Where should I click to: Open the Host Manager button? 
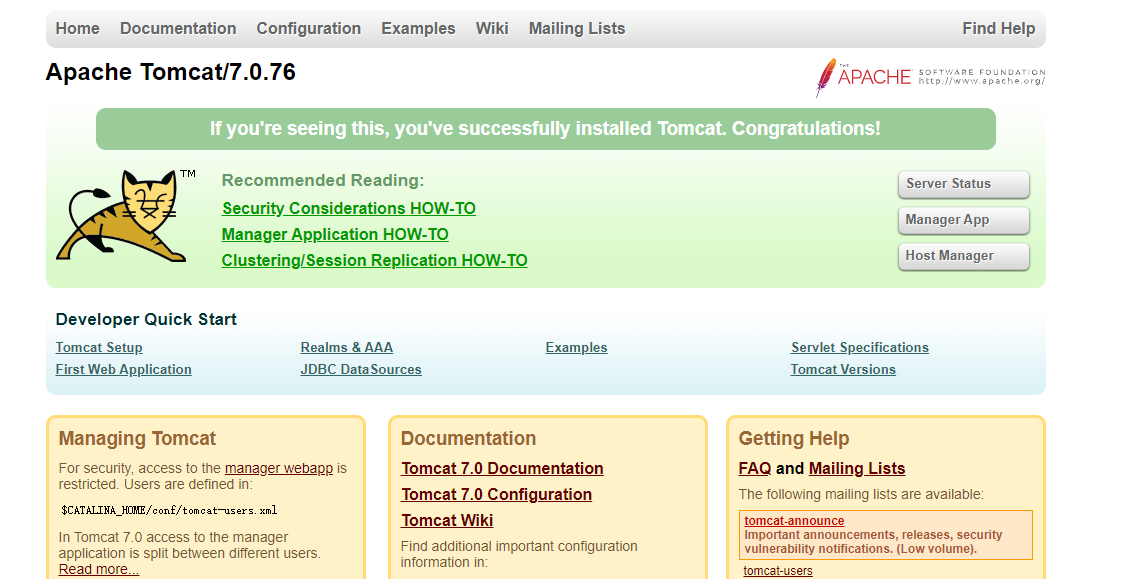(x=964, y=256)
